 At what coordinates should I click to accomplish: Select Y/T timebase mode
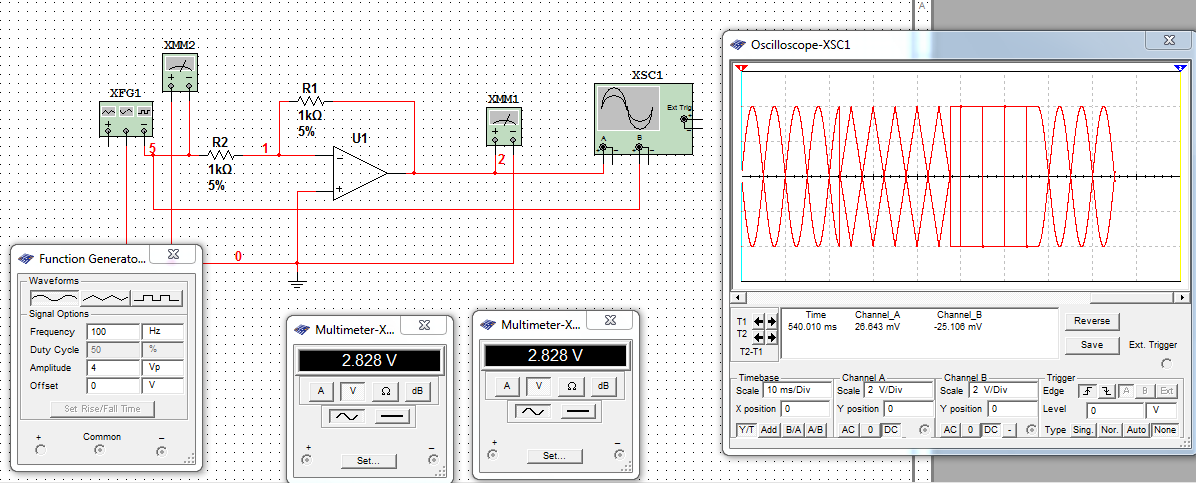747,430
